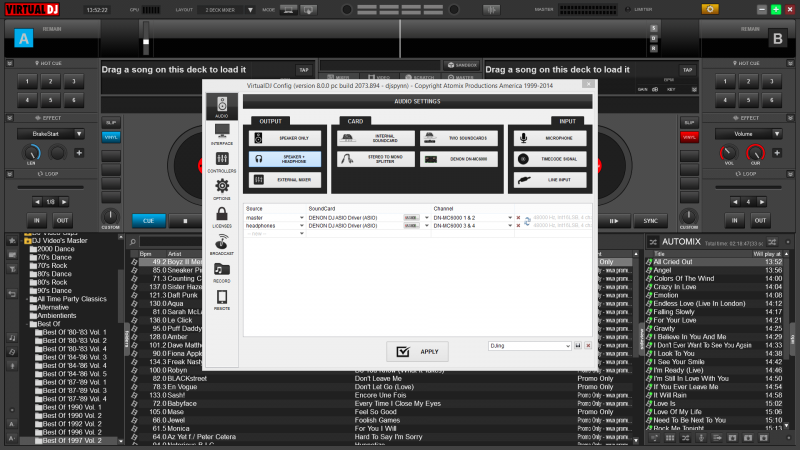Open the Licenses padlock section
Screen dimensions: 800x450
click(221, 217)
